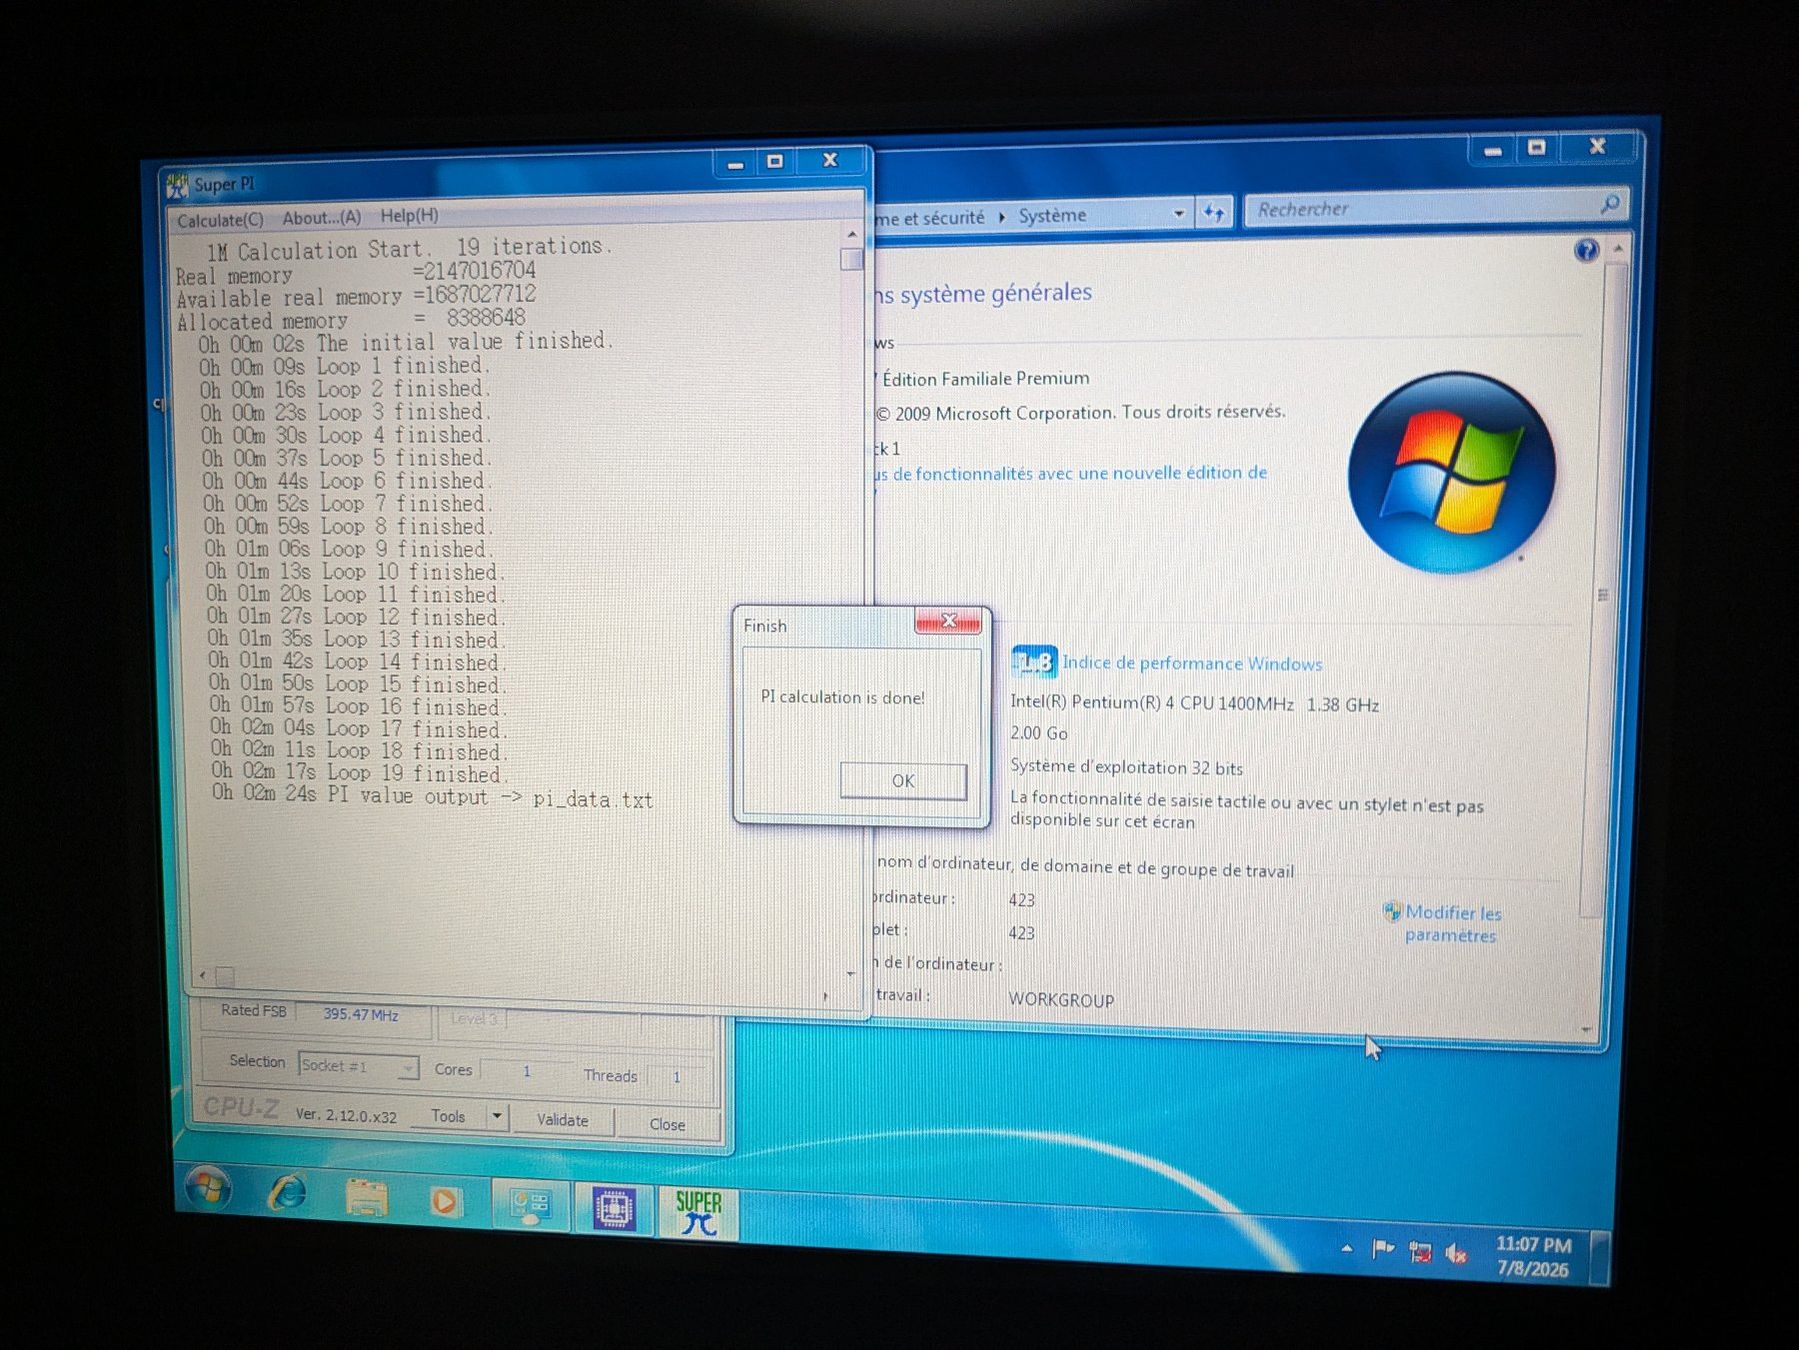Click the Validate button in CPU-Z
This screenshot has height=1350, width=1799.
(562, 1120)
